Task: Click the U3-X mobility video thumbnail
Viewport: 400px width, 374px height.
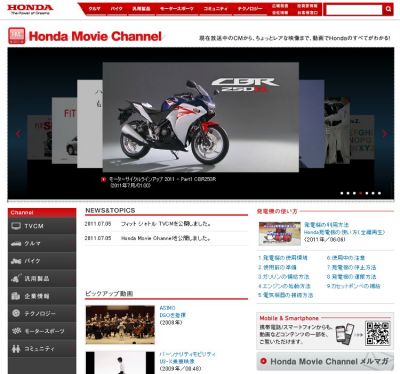Action: 120,363
